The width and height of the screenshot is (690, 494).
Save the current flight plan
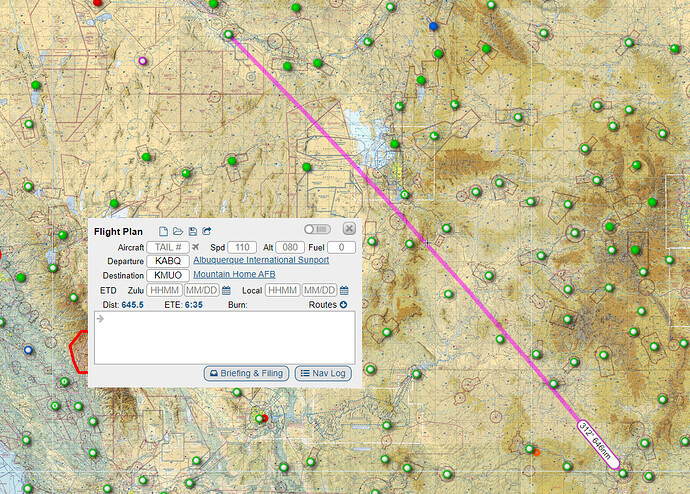click(192, 231)
